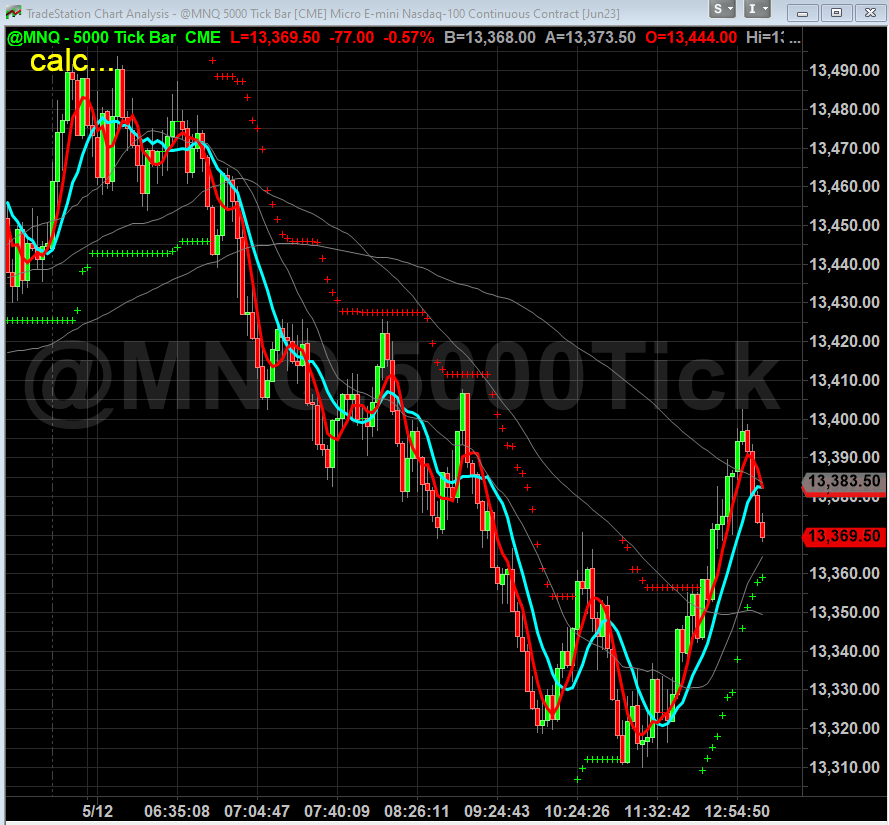Click the 13,310.00 price axis label
Screen dimensions: 889x825
pos(844,767)
